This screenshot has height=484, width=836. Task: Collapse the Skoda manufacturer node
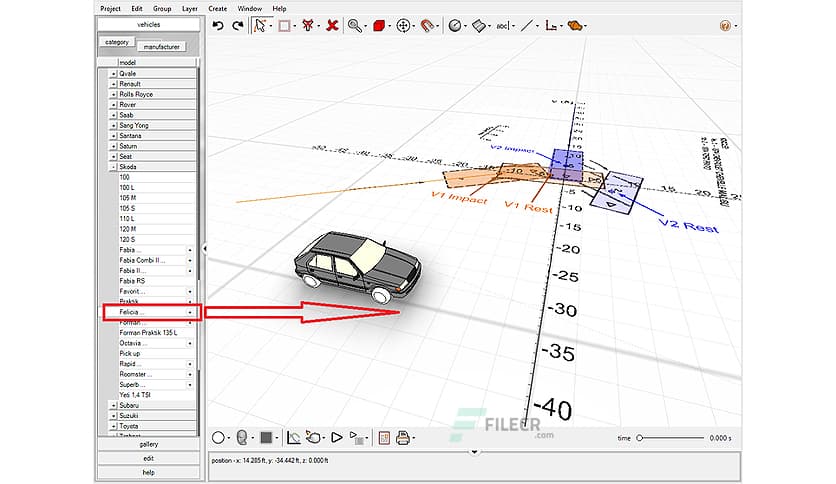click(113, 166)
